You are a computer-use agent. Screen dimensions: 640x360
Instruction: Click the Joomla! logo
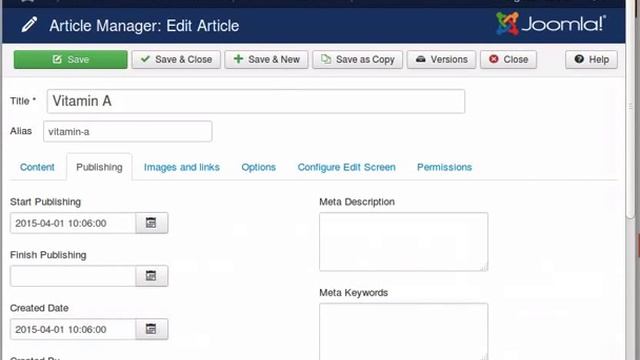click(551, 24)
